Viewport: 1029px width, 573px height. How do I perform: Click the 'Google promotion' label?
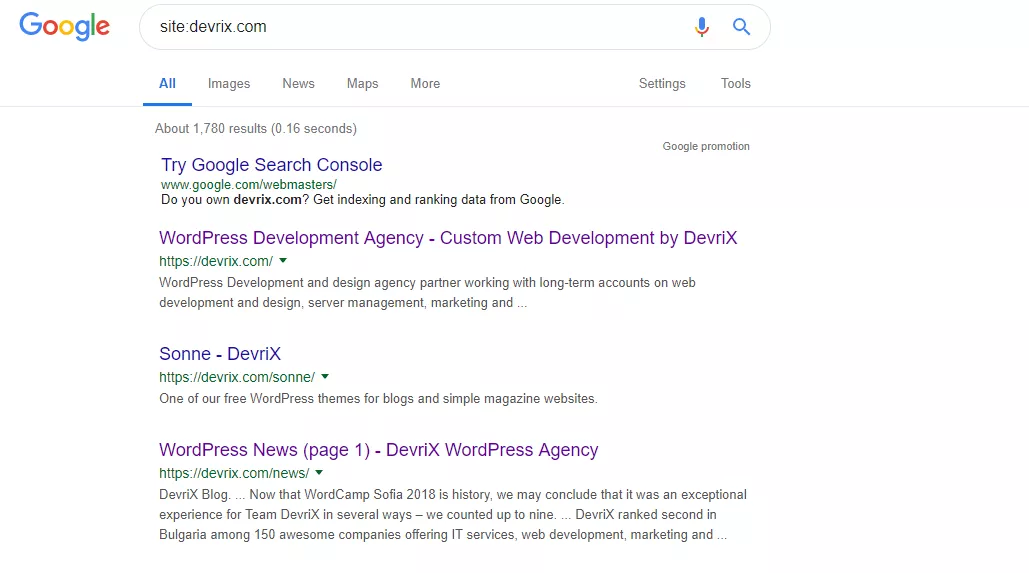[706, 146]
